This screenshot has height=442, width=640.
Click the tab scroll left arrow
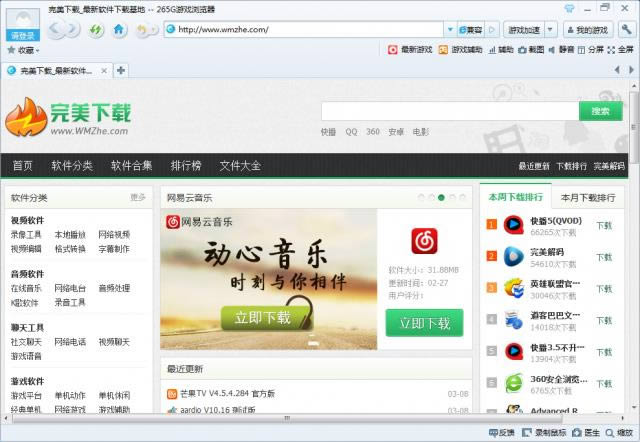617,70
